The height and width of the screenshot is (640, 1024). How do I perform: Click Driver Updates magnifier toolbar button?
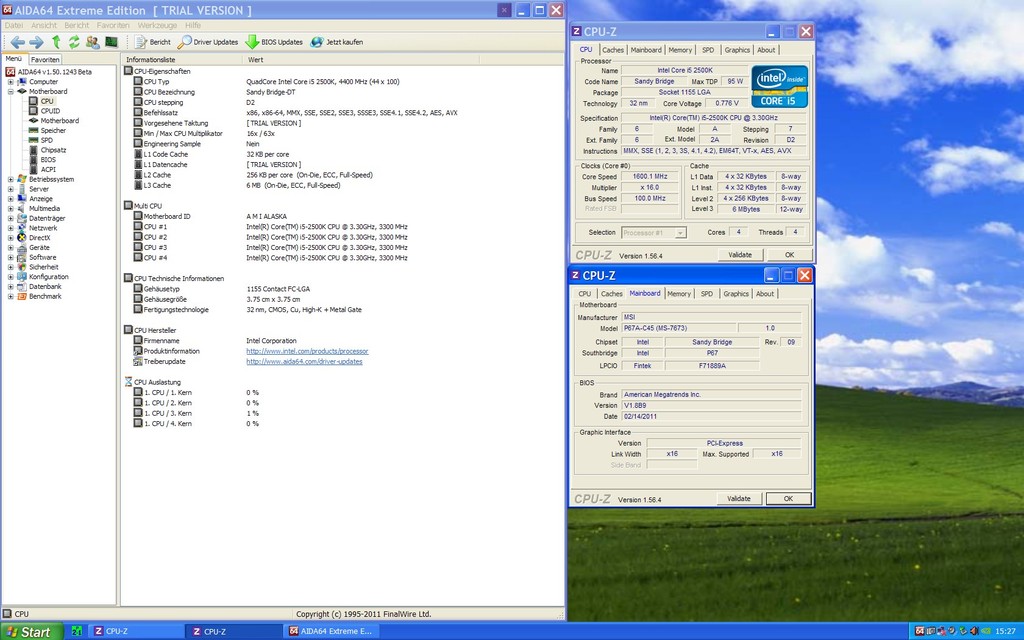click(x=208, y=42)
